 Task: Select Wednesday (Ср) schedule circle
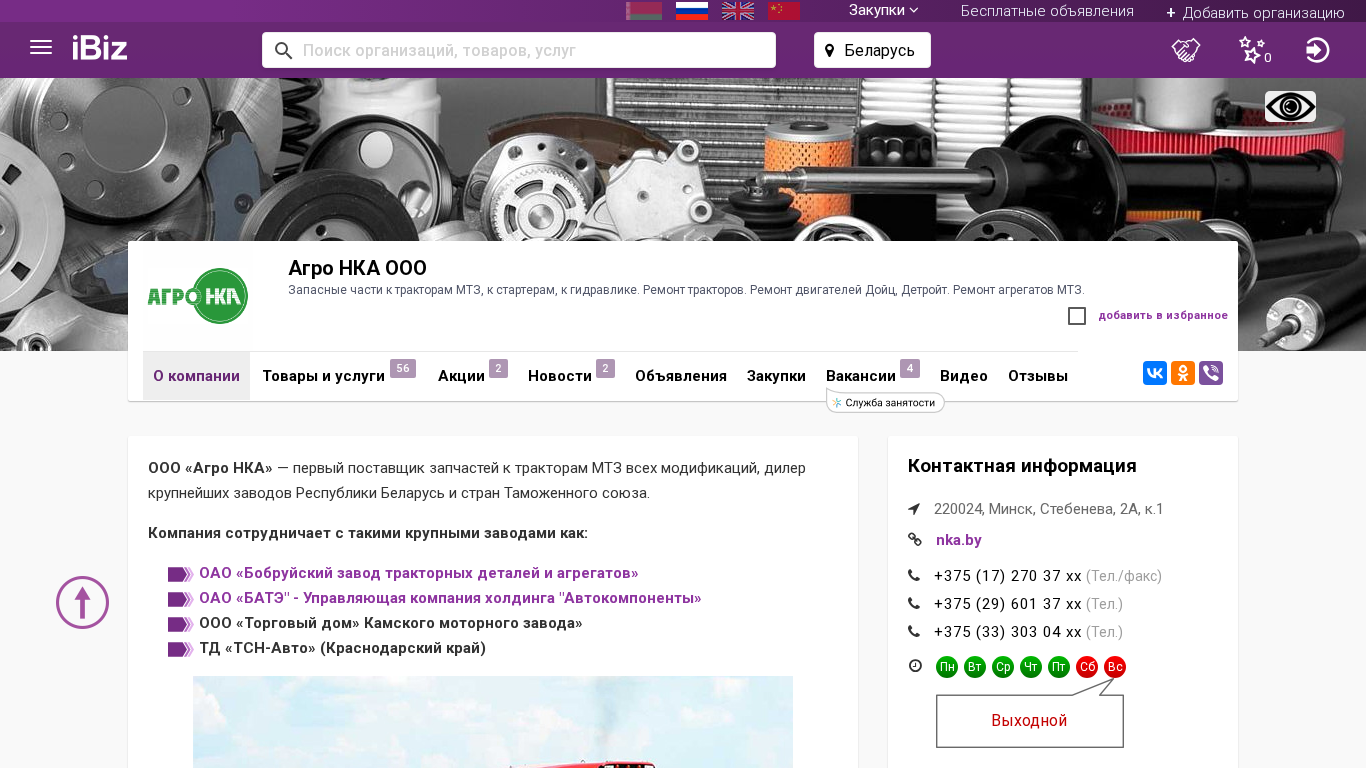point(1003,667)
